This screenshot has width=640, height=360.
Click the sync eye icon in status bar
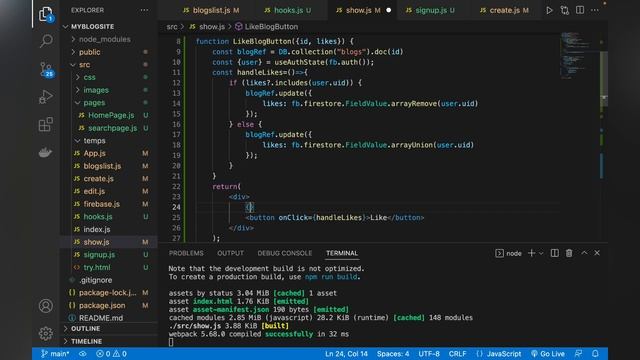pyautogui.click(x=82, y=354)
